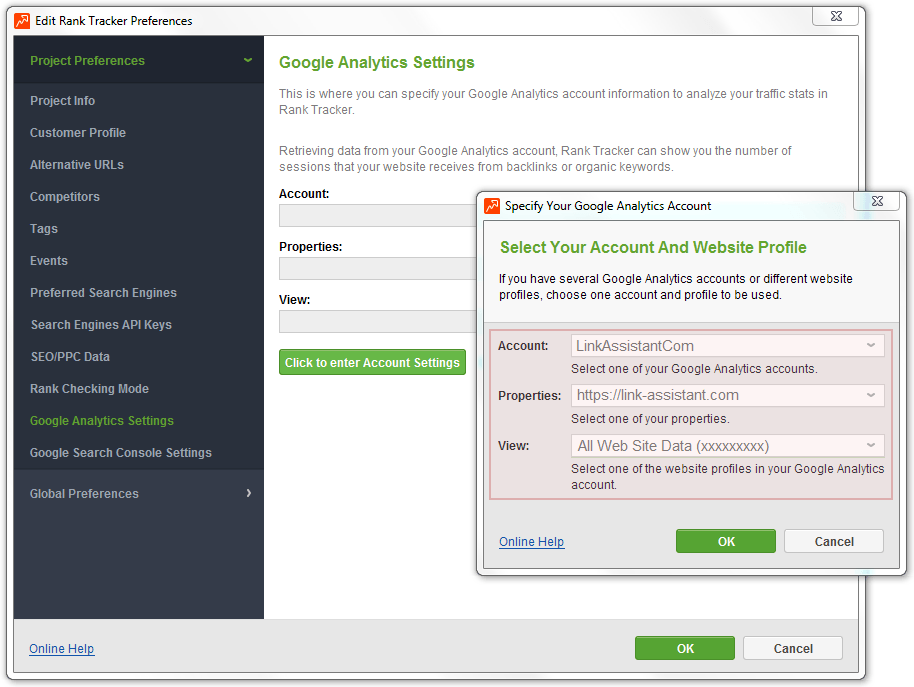Collapse the Project Preferences section

248,60
